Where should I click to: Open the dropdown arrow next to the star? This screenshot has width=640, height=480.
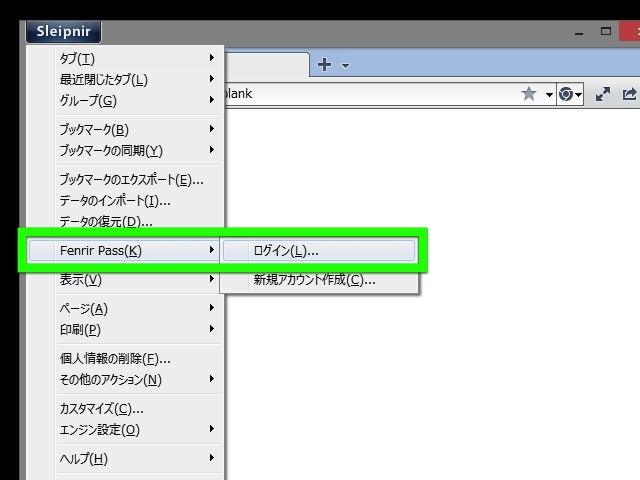(x=549, y=95)
